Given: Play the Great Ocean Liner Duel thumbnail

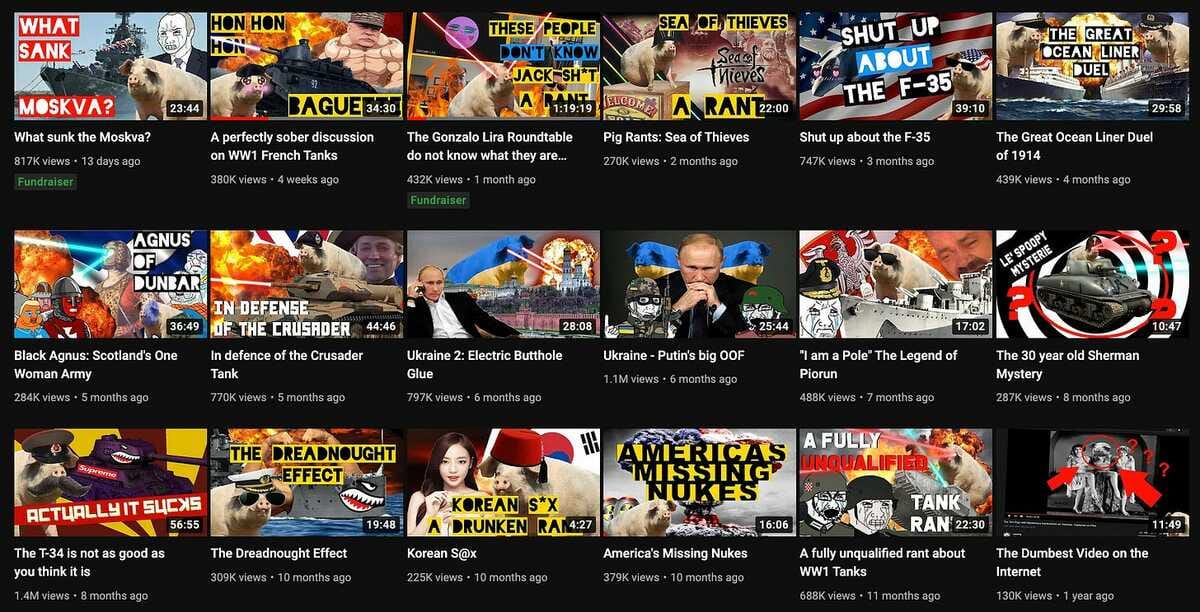Looking at the screenshot, I should [1092, 66].
